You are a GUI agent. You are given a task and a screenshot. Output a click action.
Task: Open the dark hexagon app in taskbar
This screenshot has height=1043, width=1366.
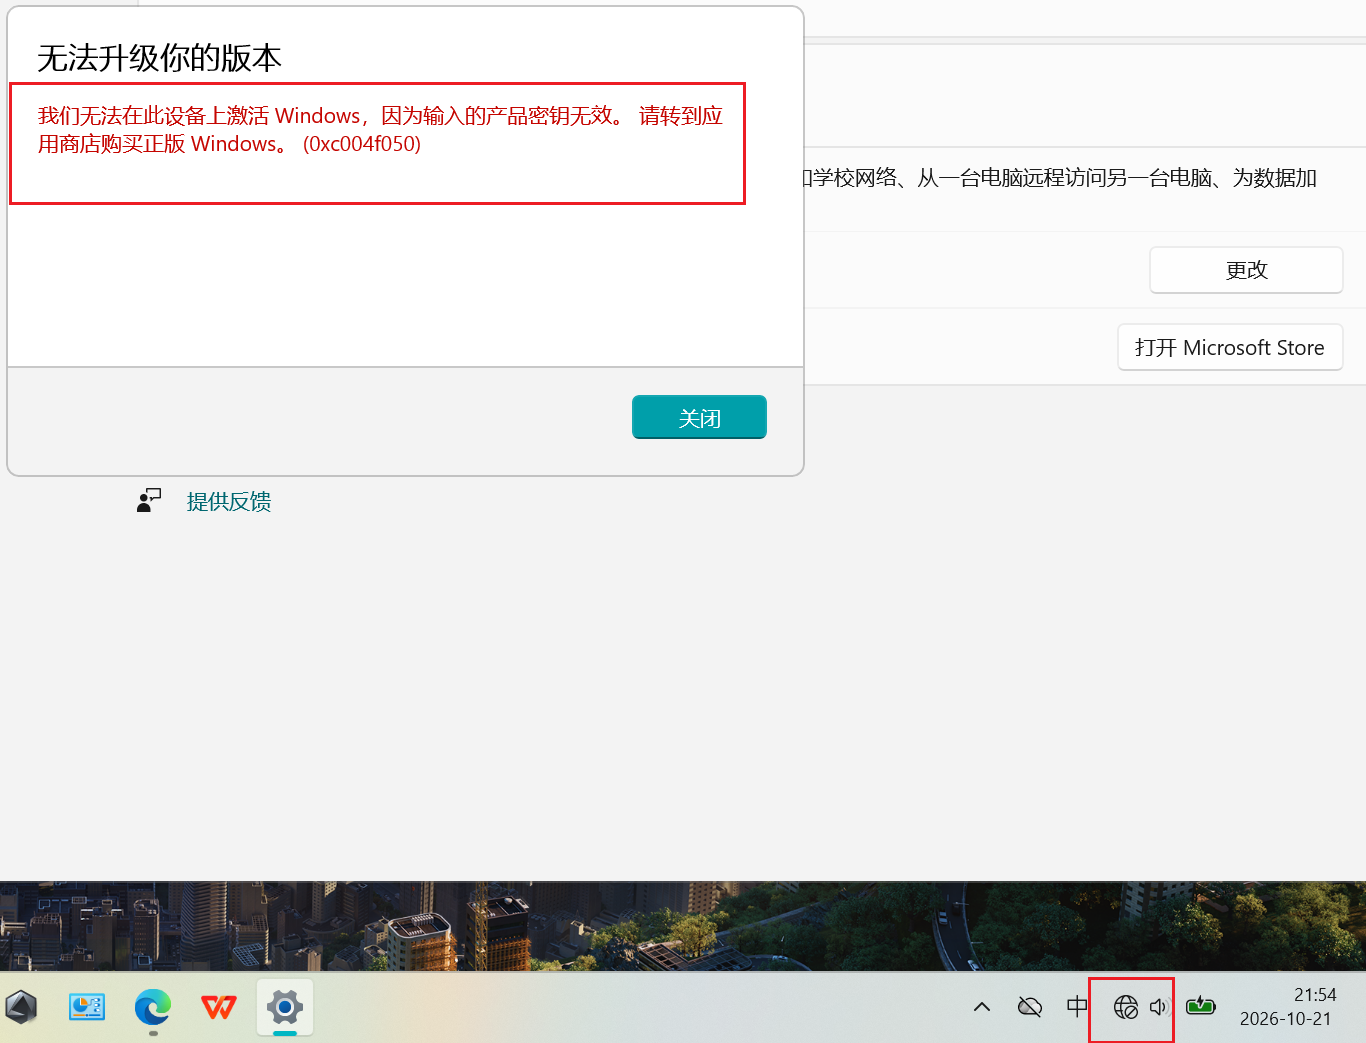click(22, 1007)
